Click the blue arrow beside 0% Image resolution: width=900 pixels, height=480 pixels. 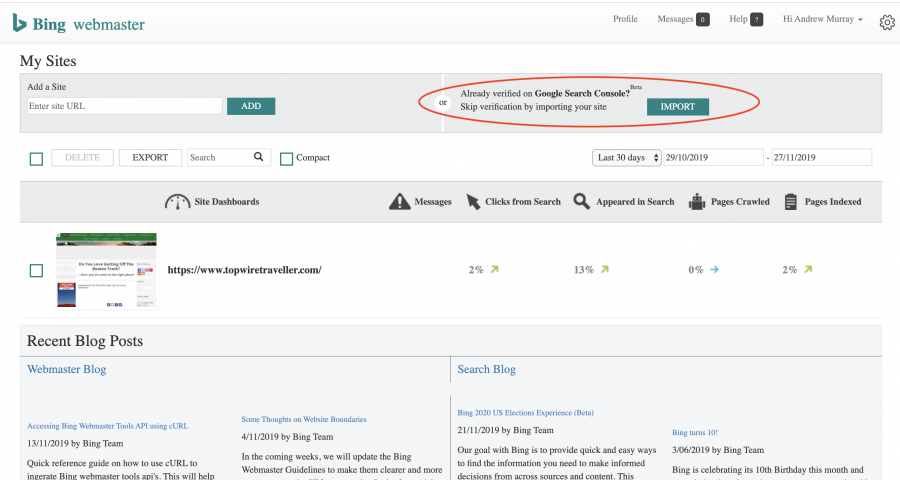(x=714, y=269)
